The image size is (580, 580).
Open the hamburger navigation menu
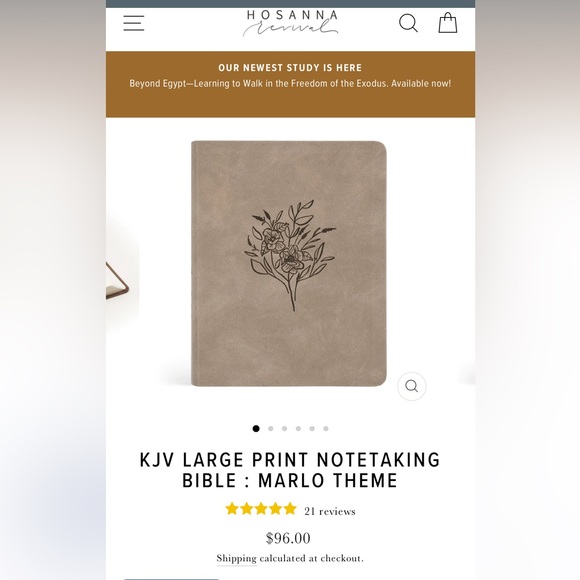click(x=134, y=23)
